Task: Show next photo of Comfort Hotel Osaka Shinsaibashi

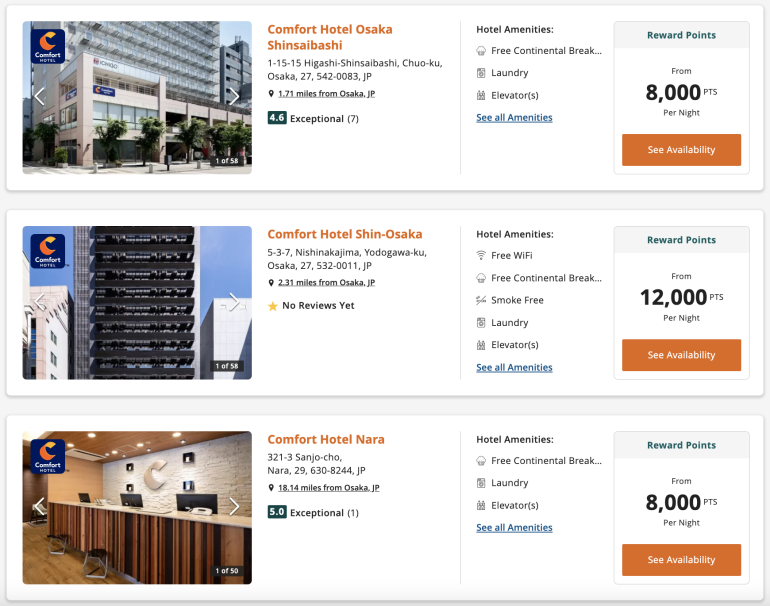Action: (x=234, y=96)
